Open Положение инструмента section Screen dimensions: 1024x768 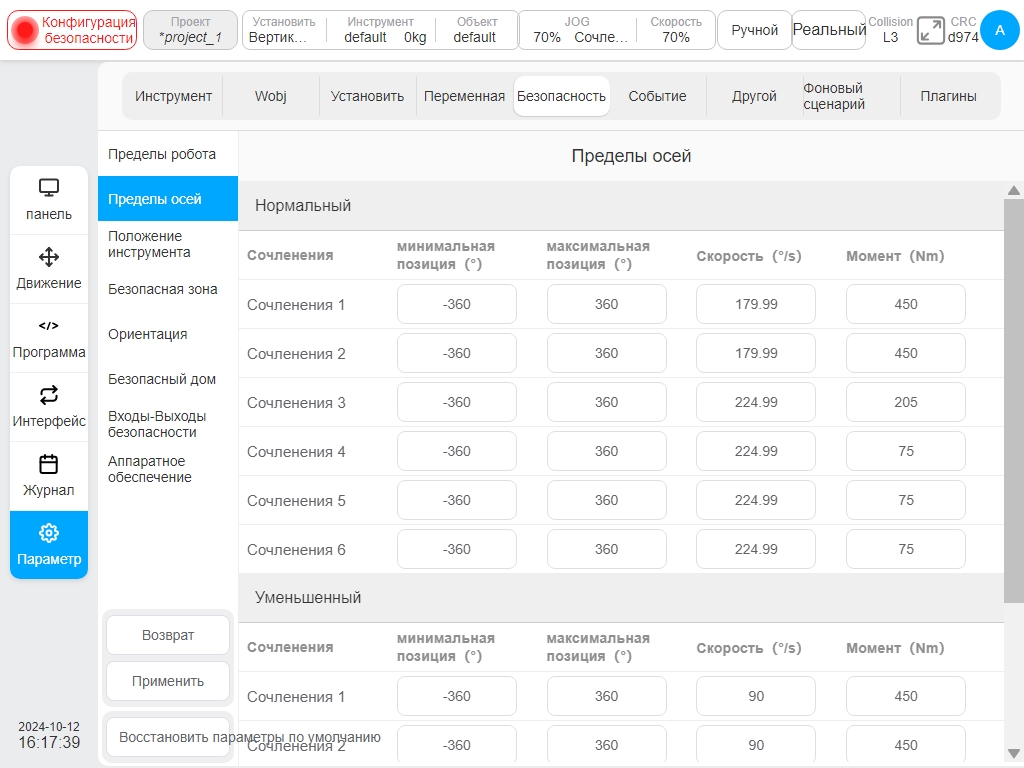(168, 244)
